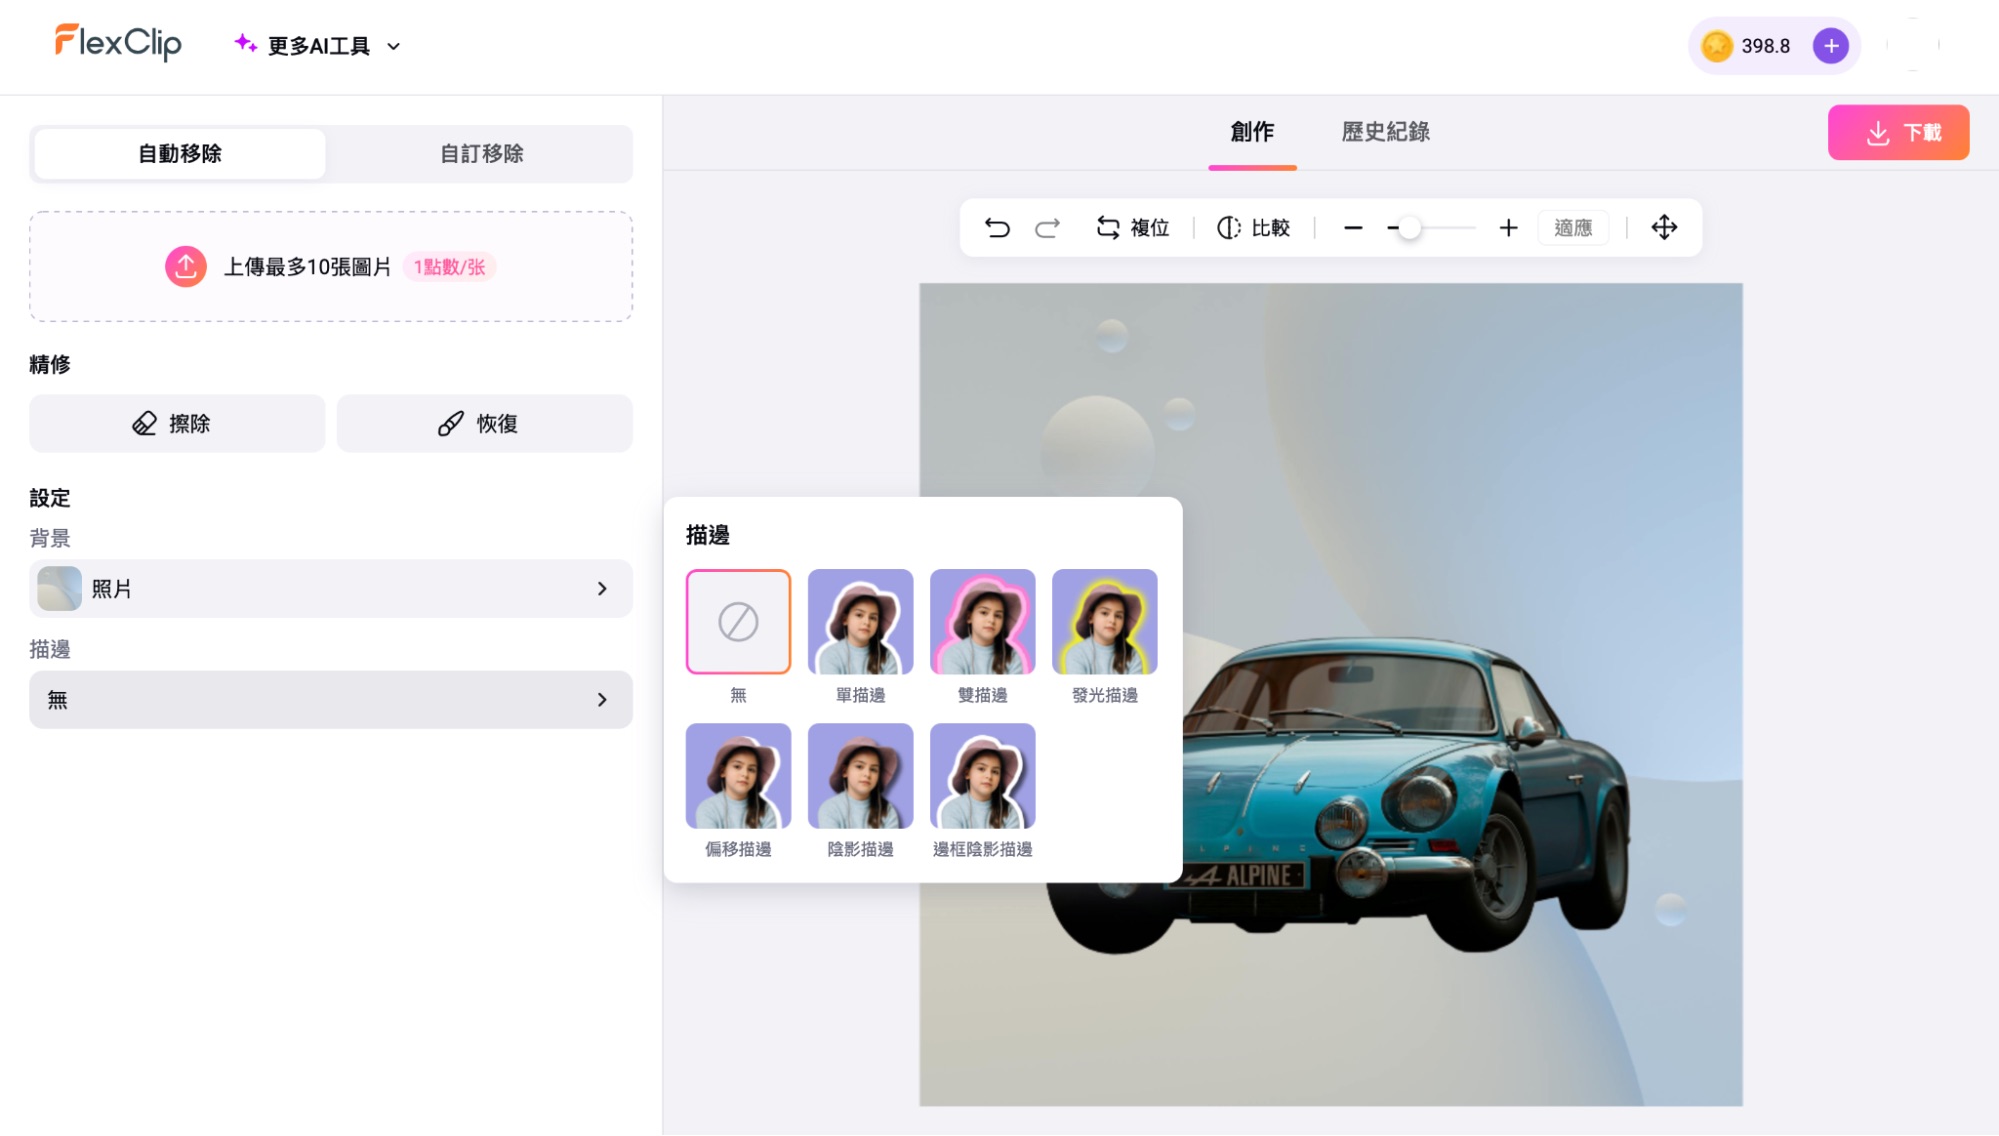Choose 發光描邊 glow stroke style
This screenshot has height=1136, width=1999.
tap(1104, 622)
